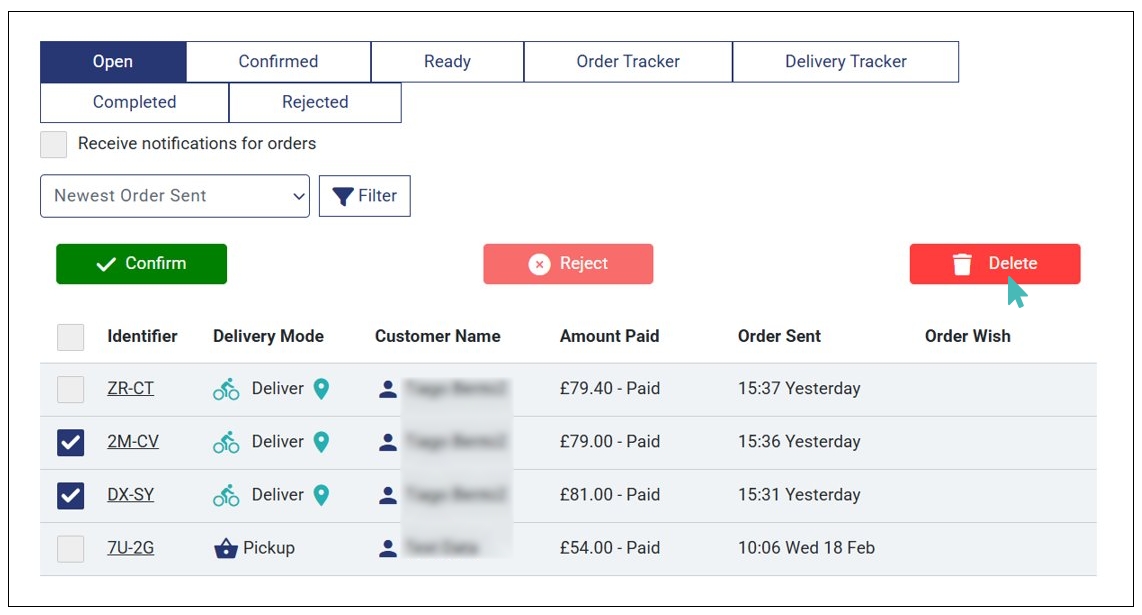The height and width of the screenshot is (615, 1142).
Task: Click the Order Sent column header
Action: coord(779,337)
